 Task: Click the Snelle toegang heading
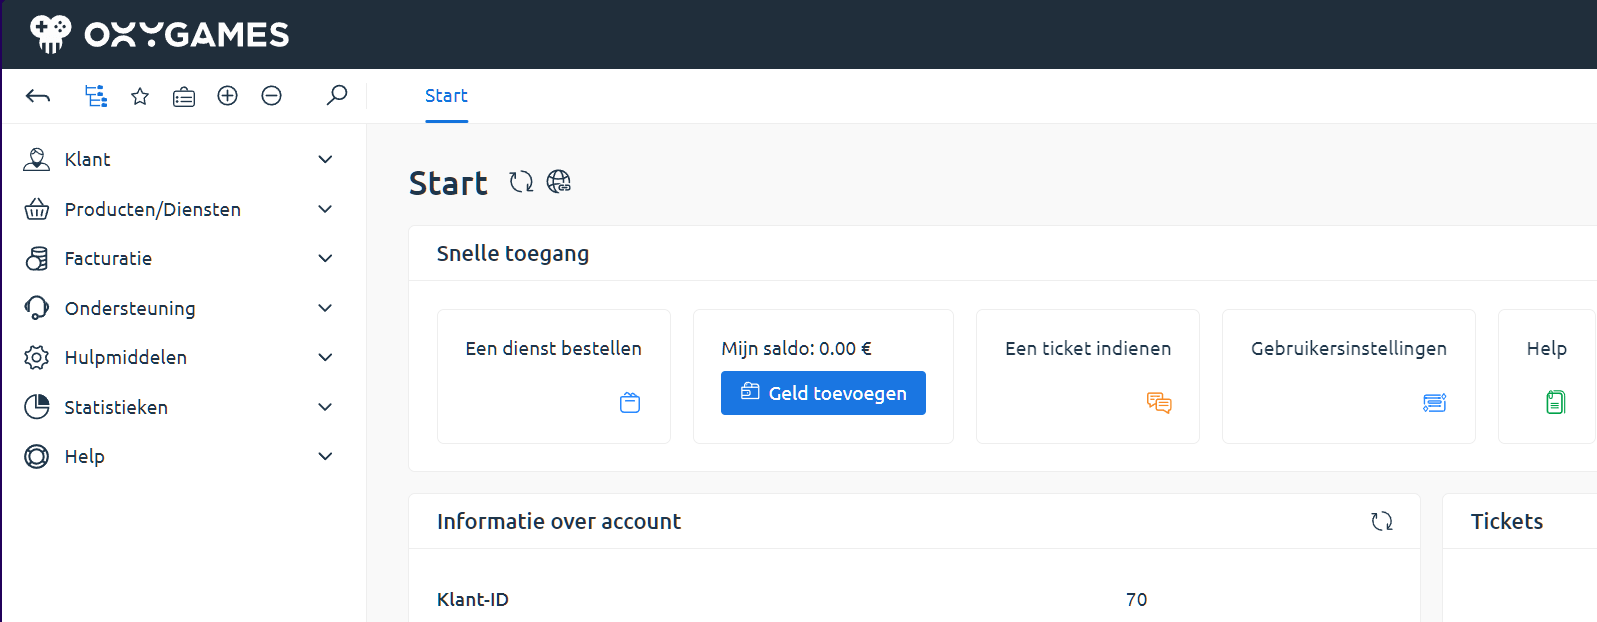pos(513,253)
